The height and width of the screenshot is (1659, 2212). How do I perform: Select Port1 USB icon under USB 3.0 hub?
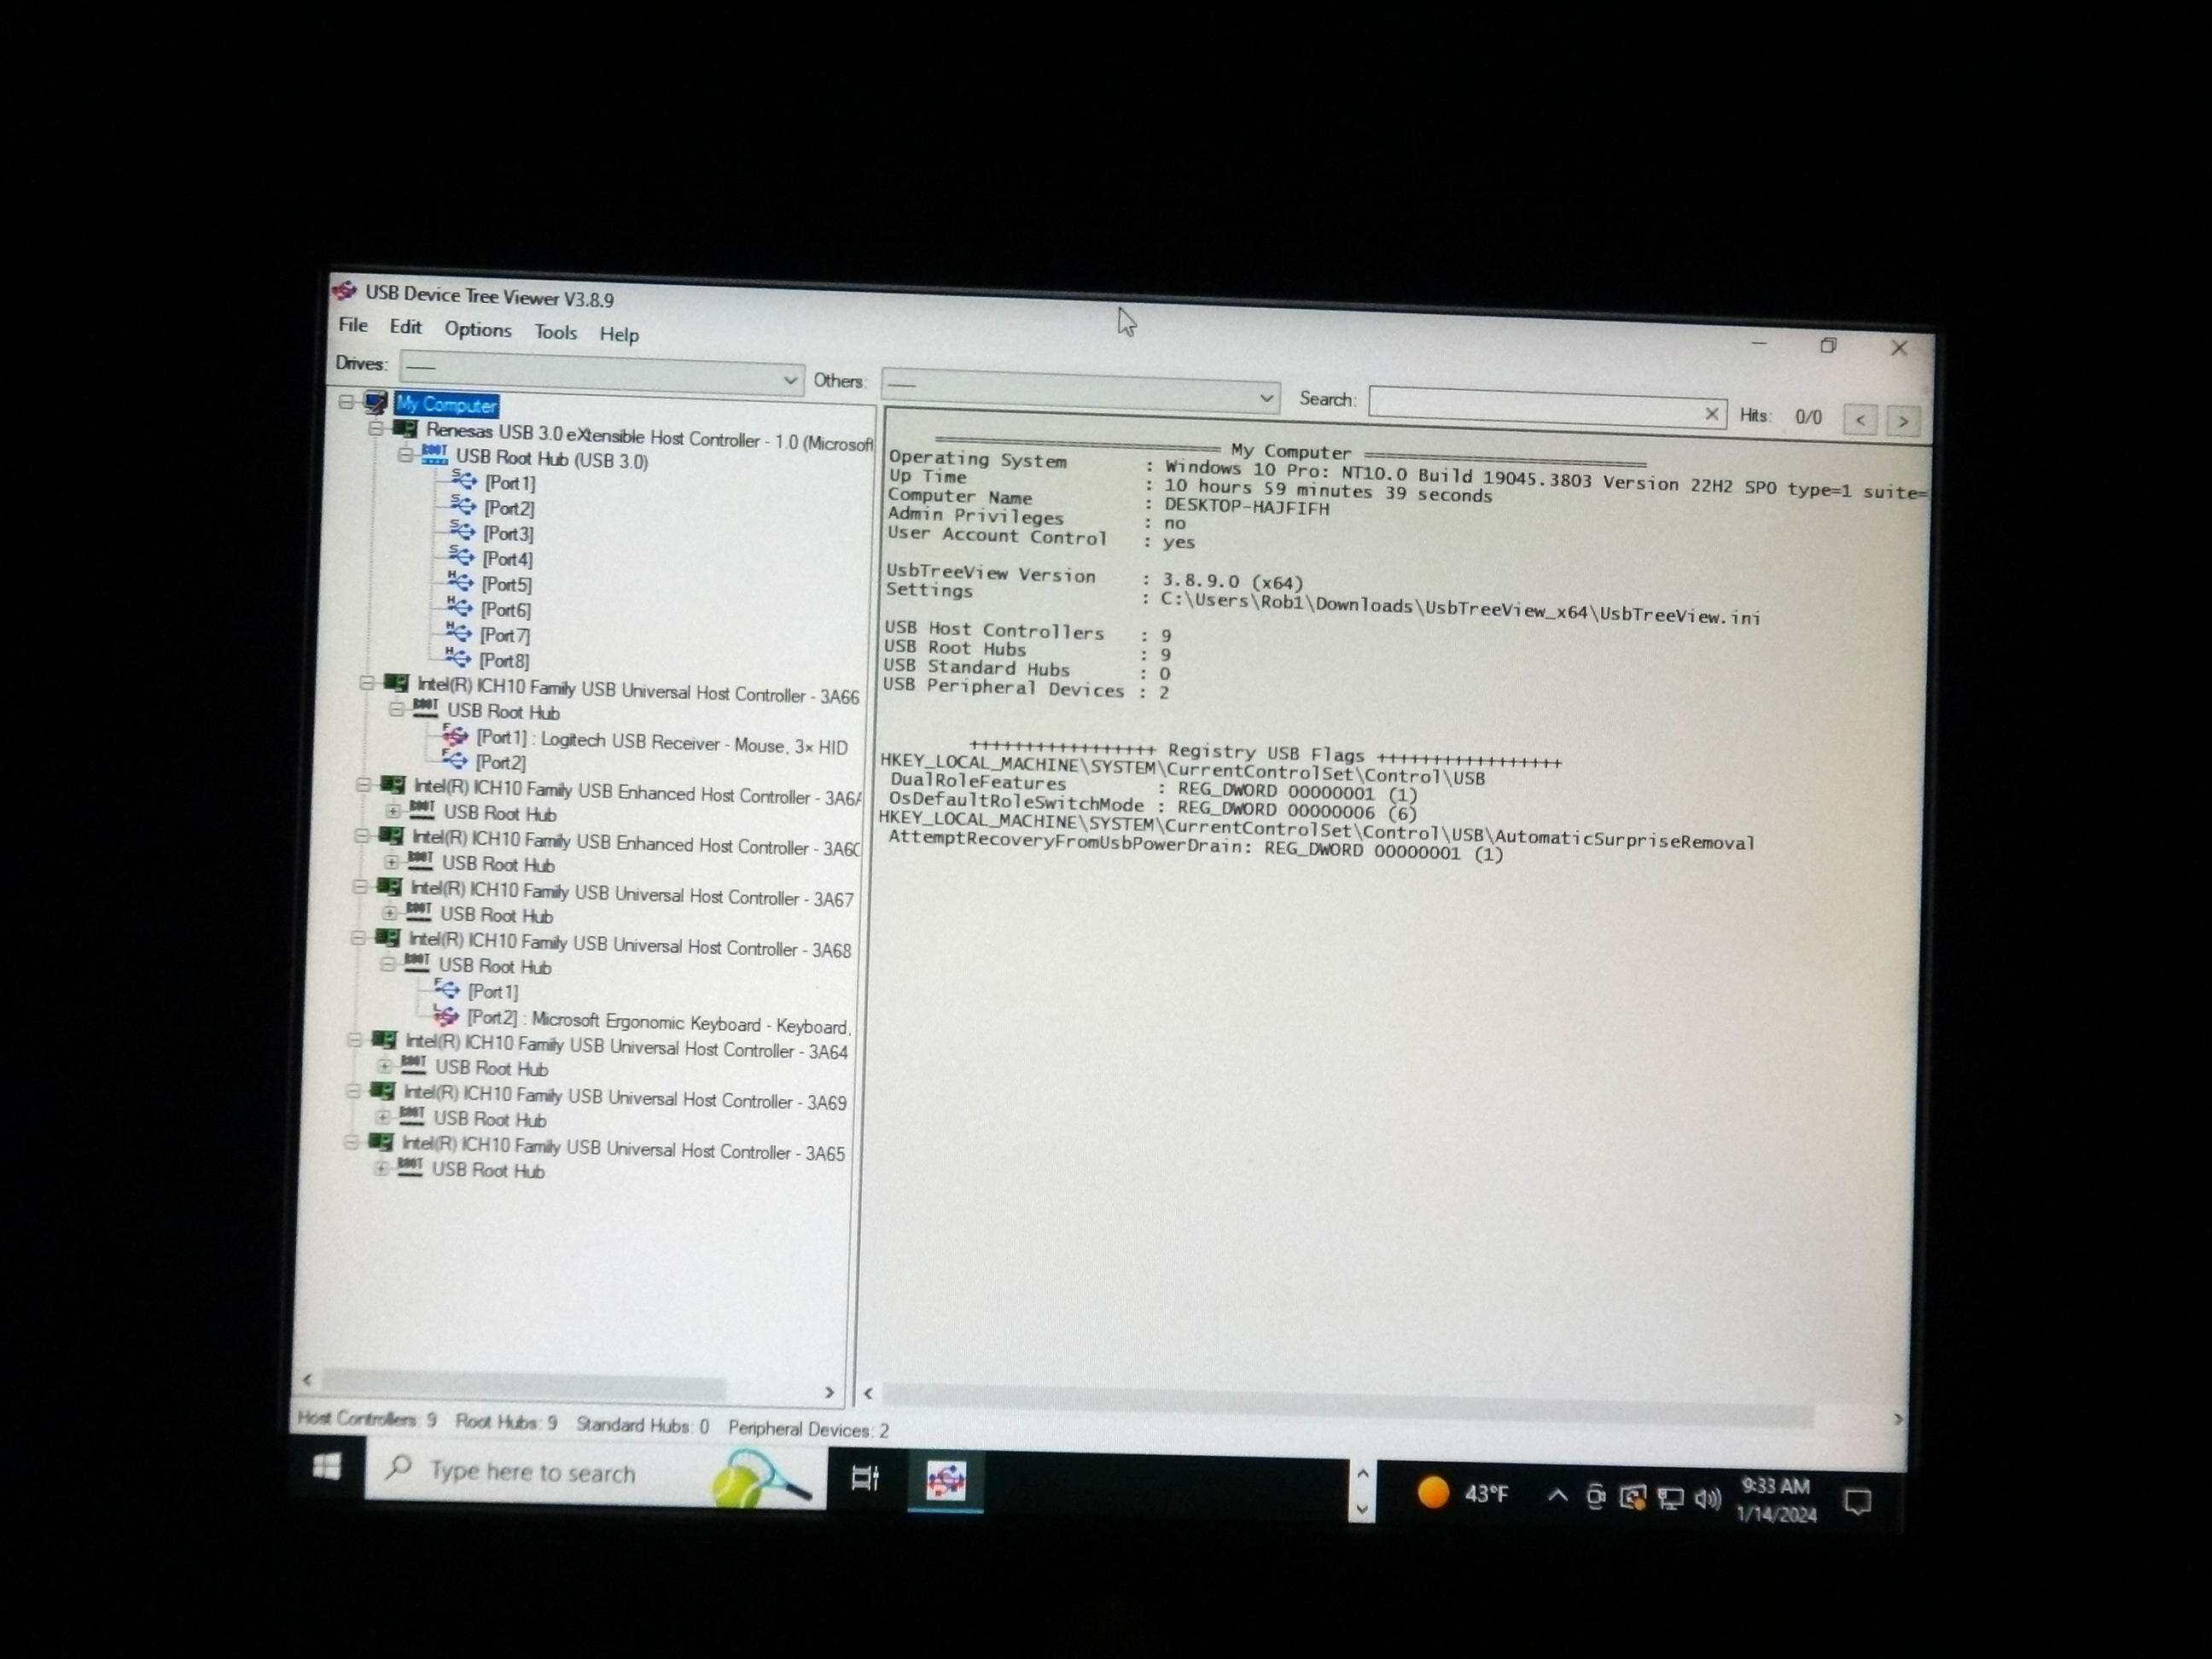(x=463, y=480)
